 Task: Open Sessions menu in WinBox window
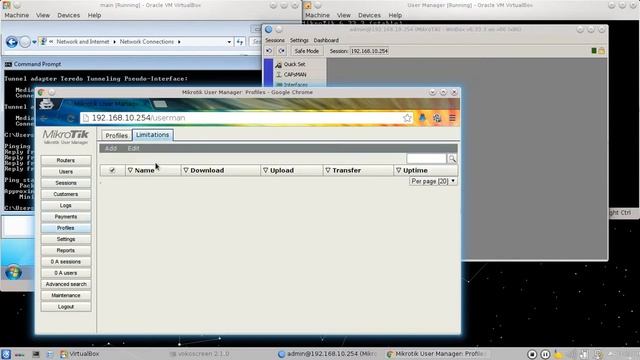tap(275, 40)
